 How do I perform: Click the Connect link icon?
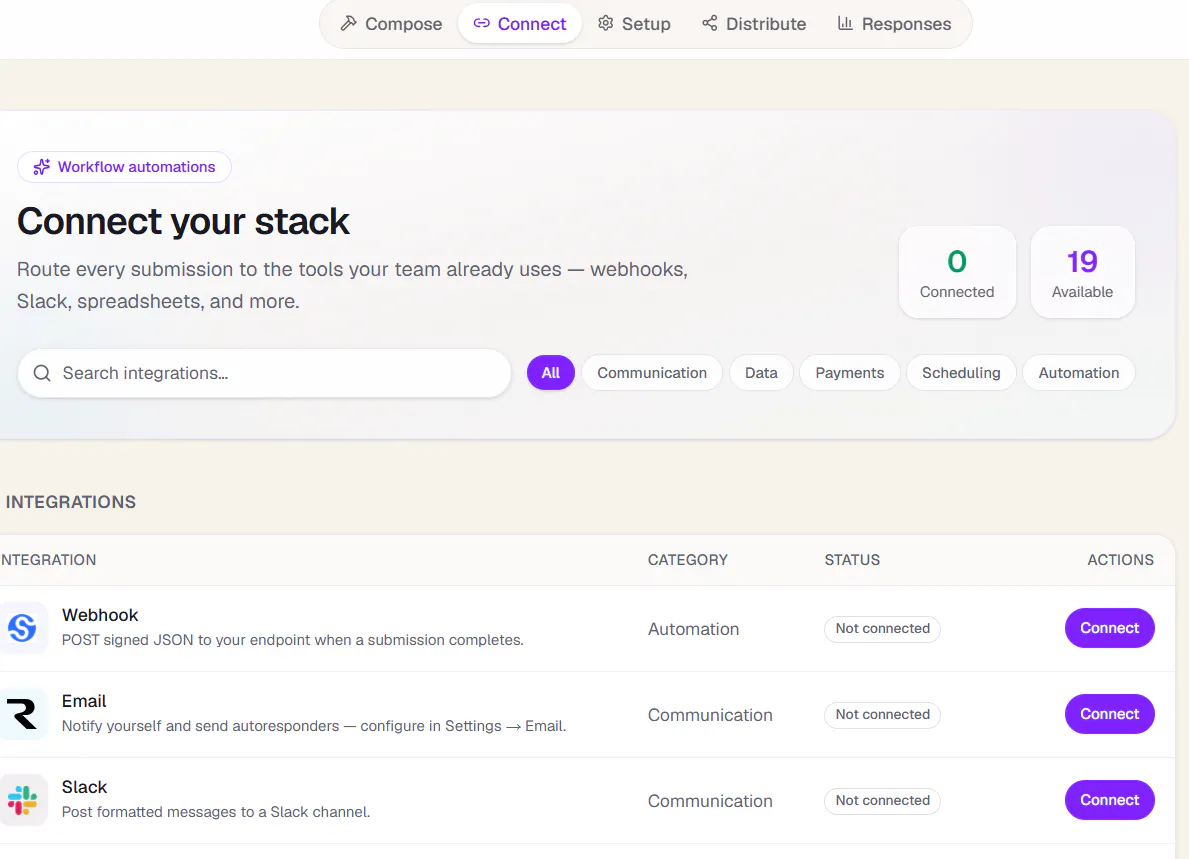tap(482, 24)
